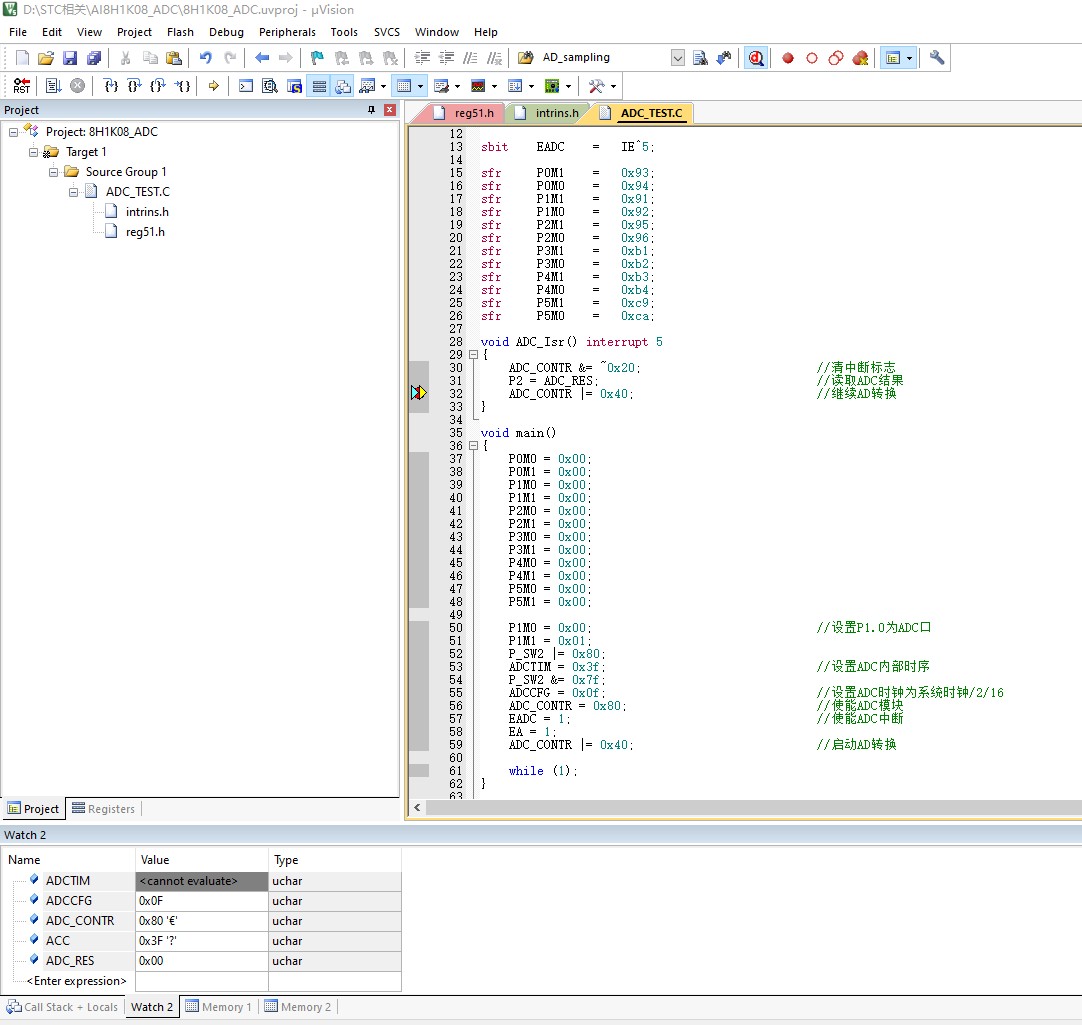
Task: Click the New file icon
Action: coord(22,58)
